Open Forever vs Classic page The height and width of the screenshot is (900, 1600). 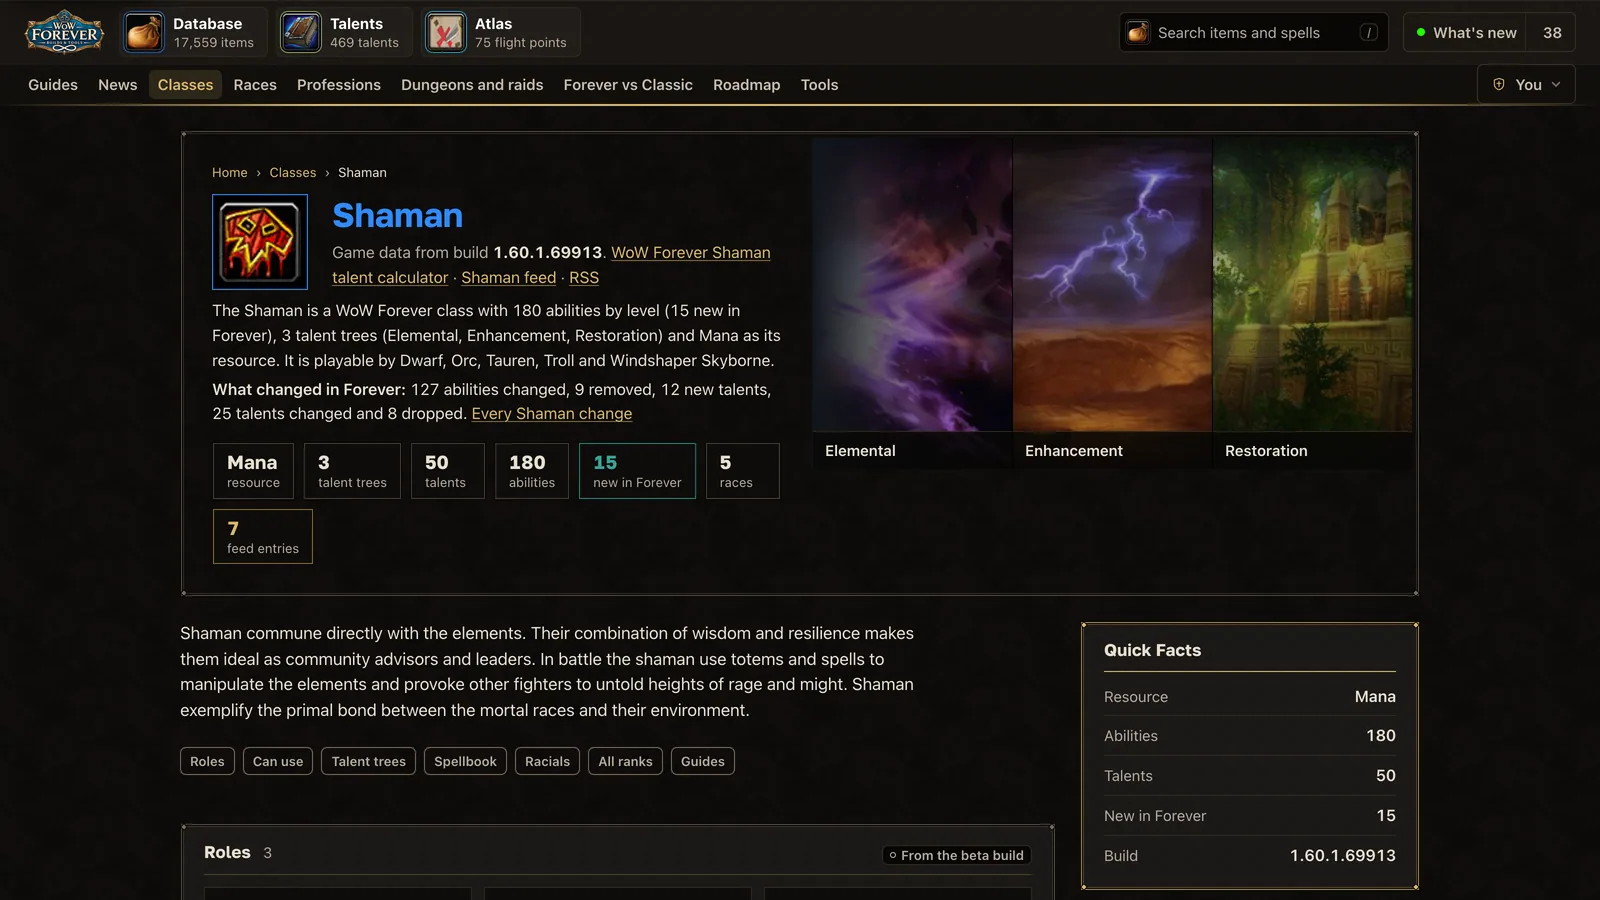pyautogui.click(x=628, y=85)
